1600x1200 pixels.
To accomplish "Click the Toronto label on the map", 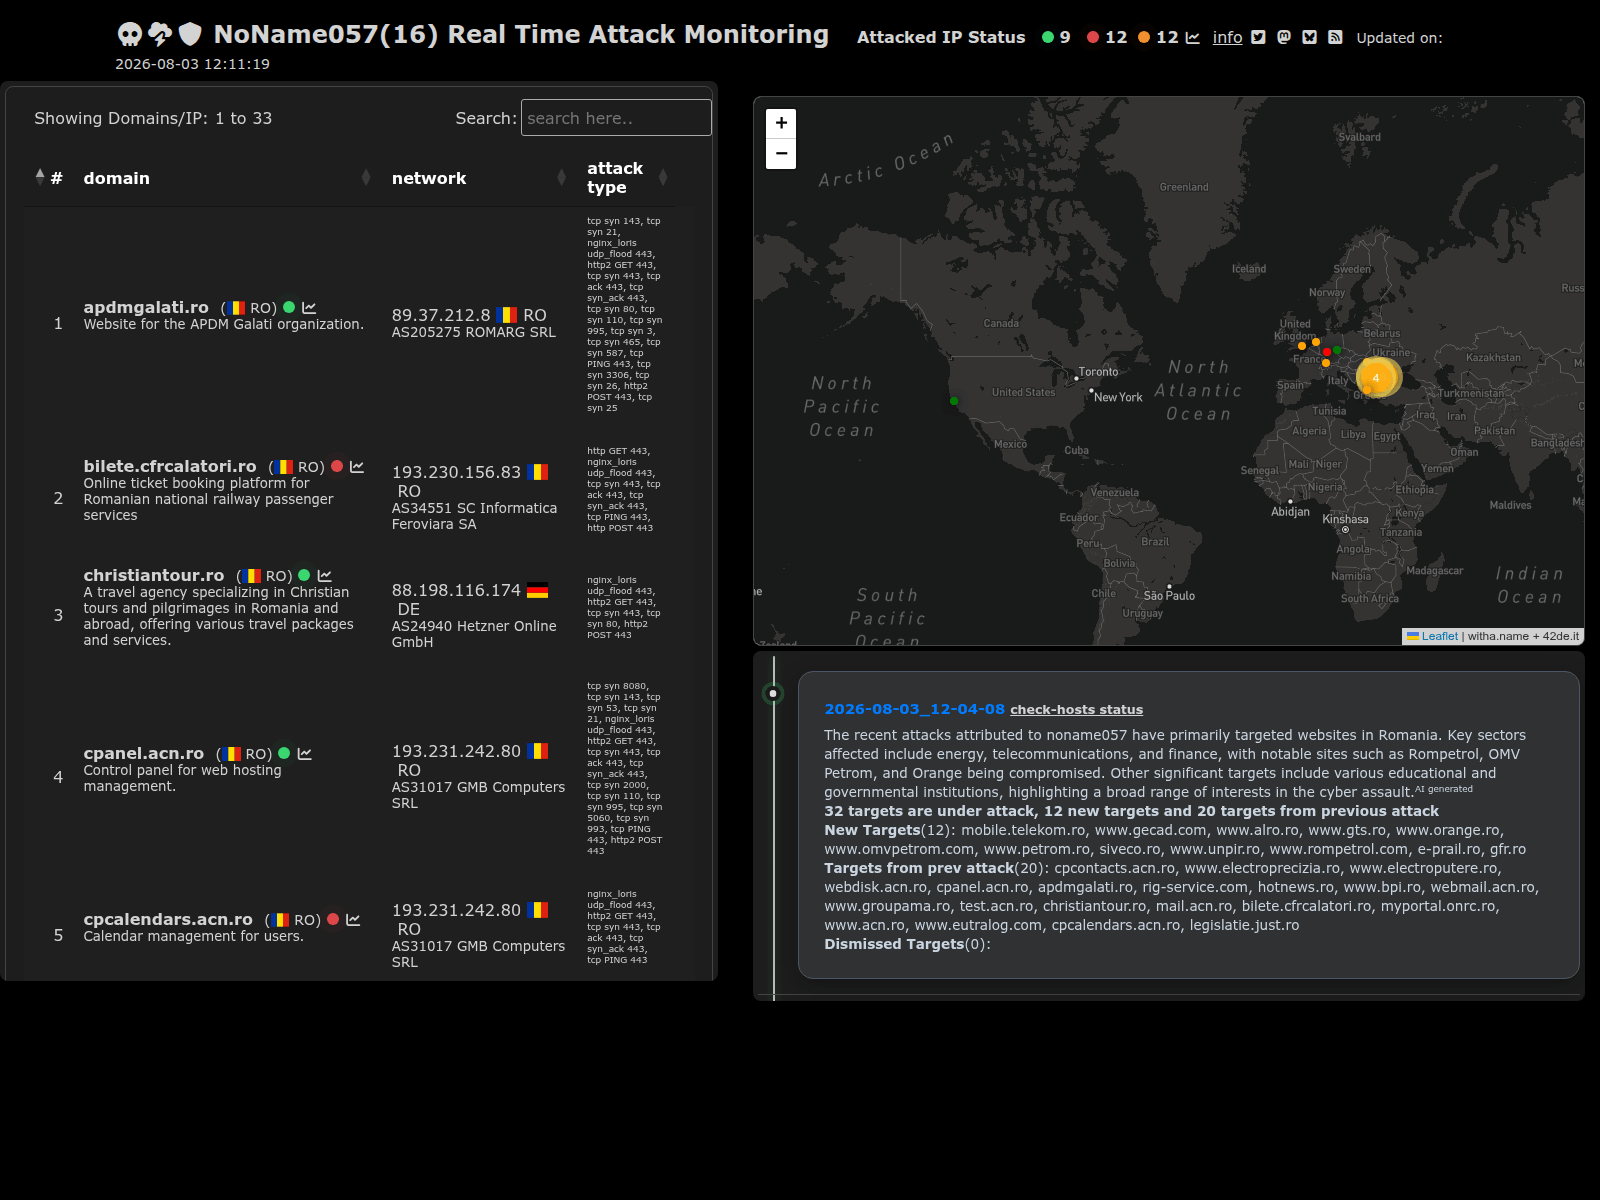I will (1098, 372).
